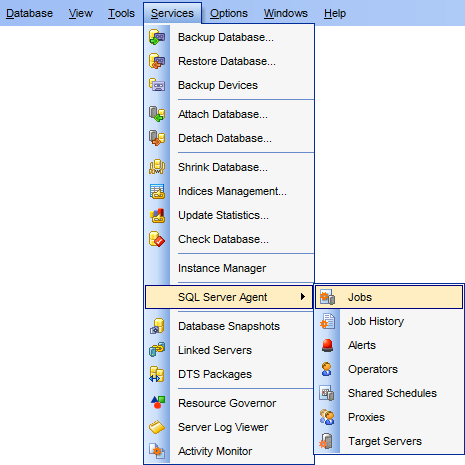
Task: Click the Shared Schedules icon
Action: (x=327, y=393)
